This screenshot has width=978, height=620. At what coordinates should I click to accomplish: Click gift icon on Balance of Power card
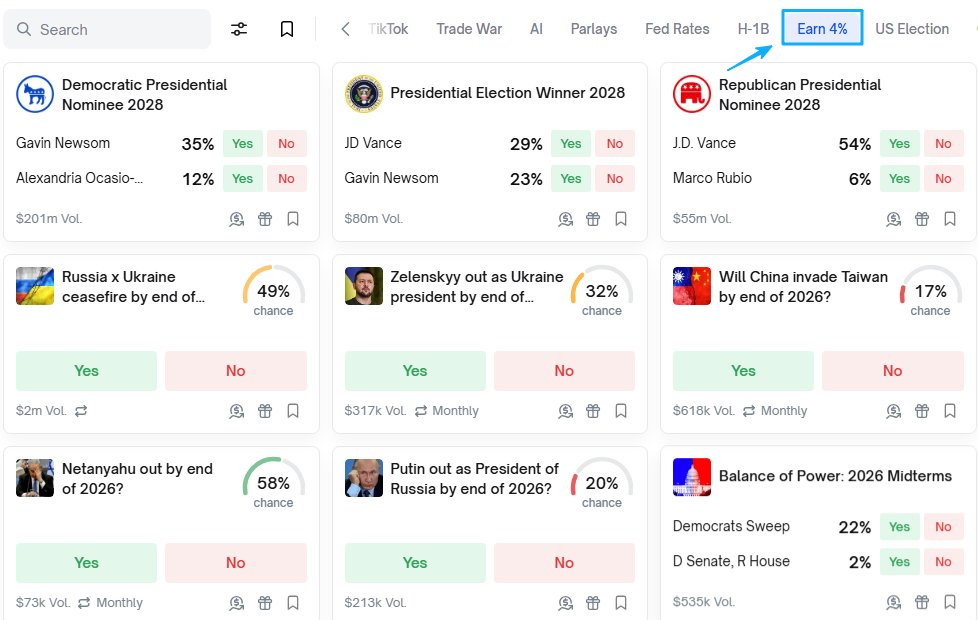coord(922,603)
